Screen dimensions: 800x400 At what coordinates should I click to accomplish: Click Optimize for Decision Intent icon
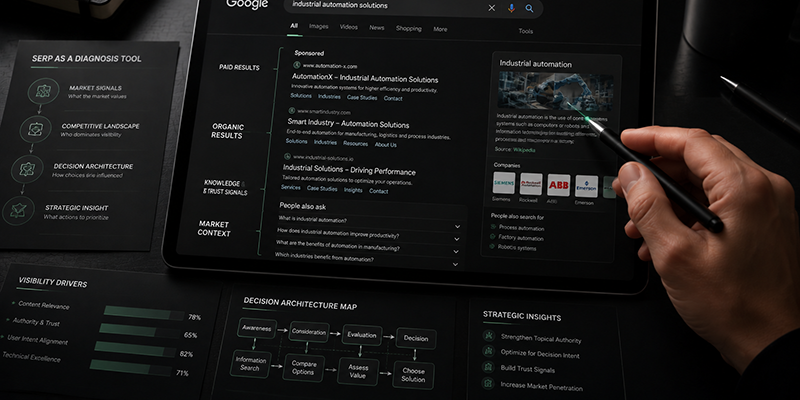click(489, 351)
